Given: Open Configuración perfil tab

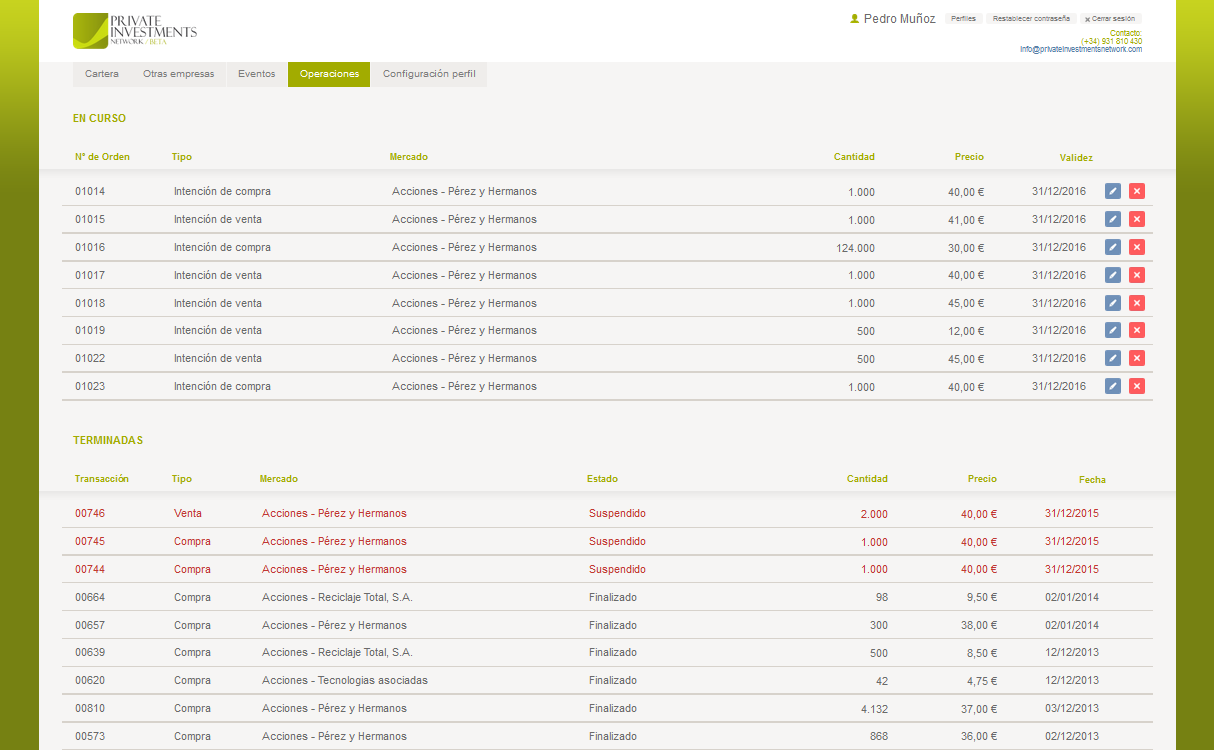Looking at the screenshot, I should pyautogui.click(x=429, y=74).
